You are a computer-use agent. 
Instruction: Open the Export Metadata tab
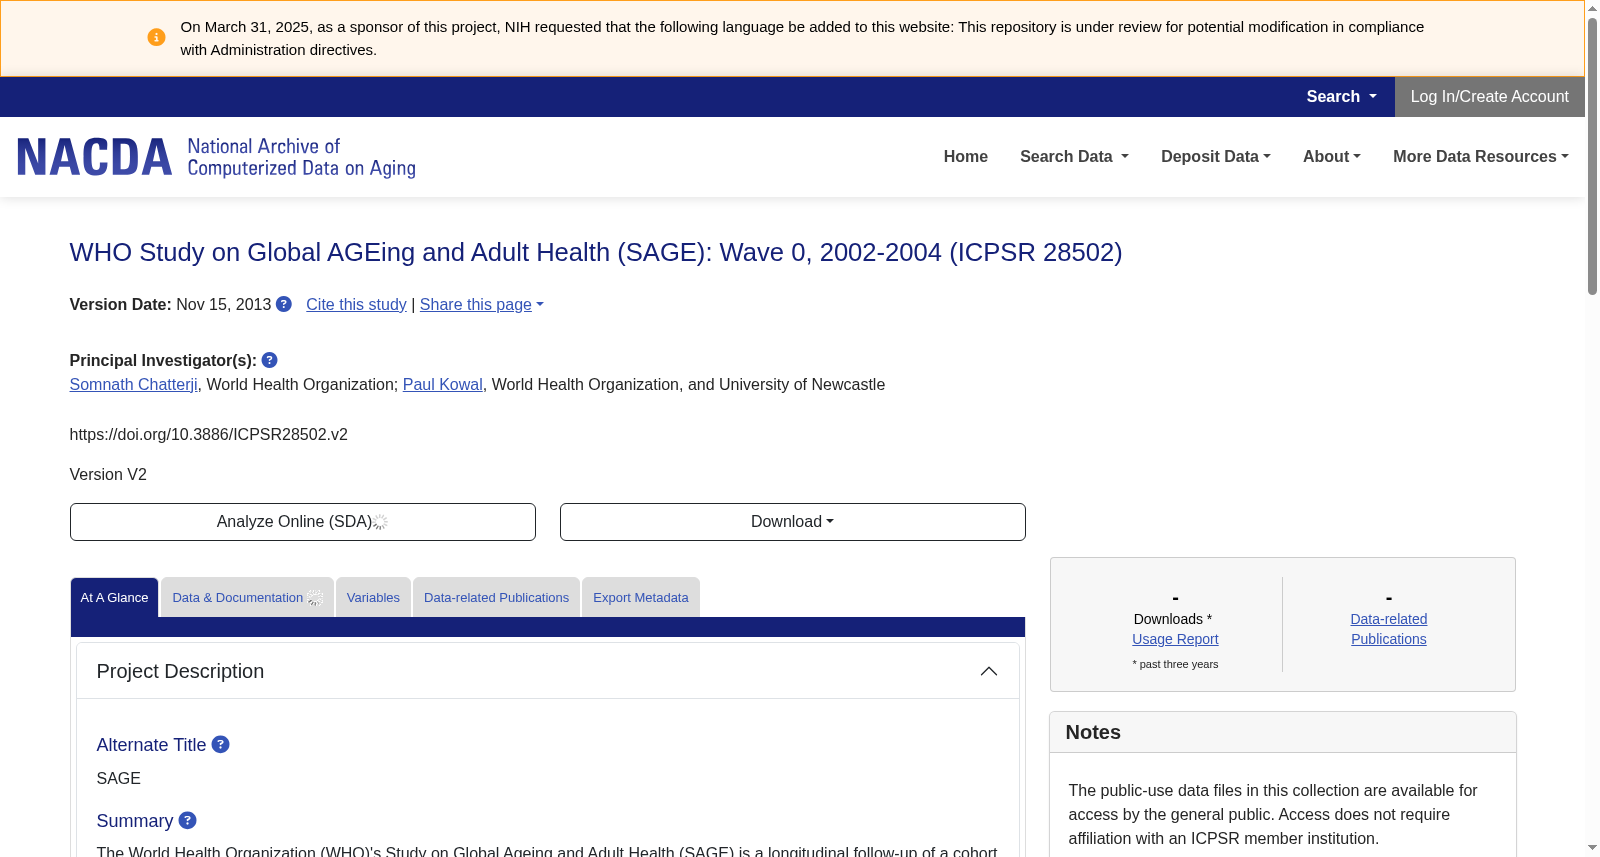pyautogui.click(x=641, y=598)
